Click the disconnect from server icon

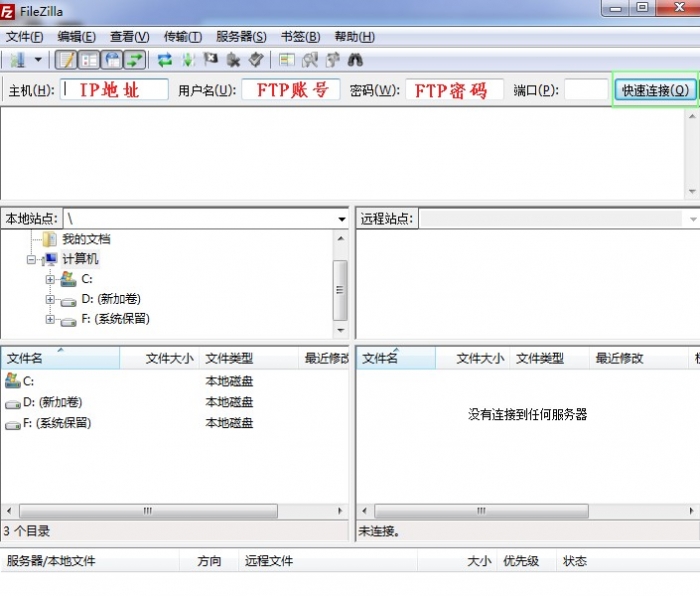click(x=233, y=60)
